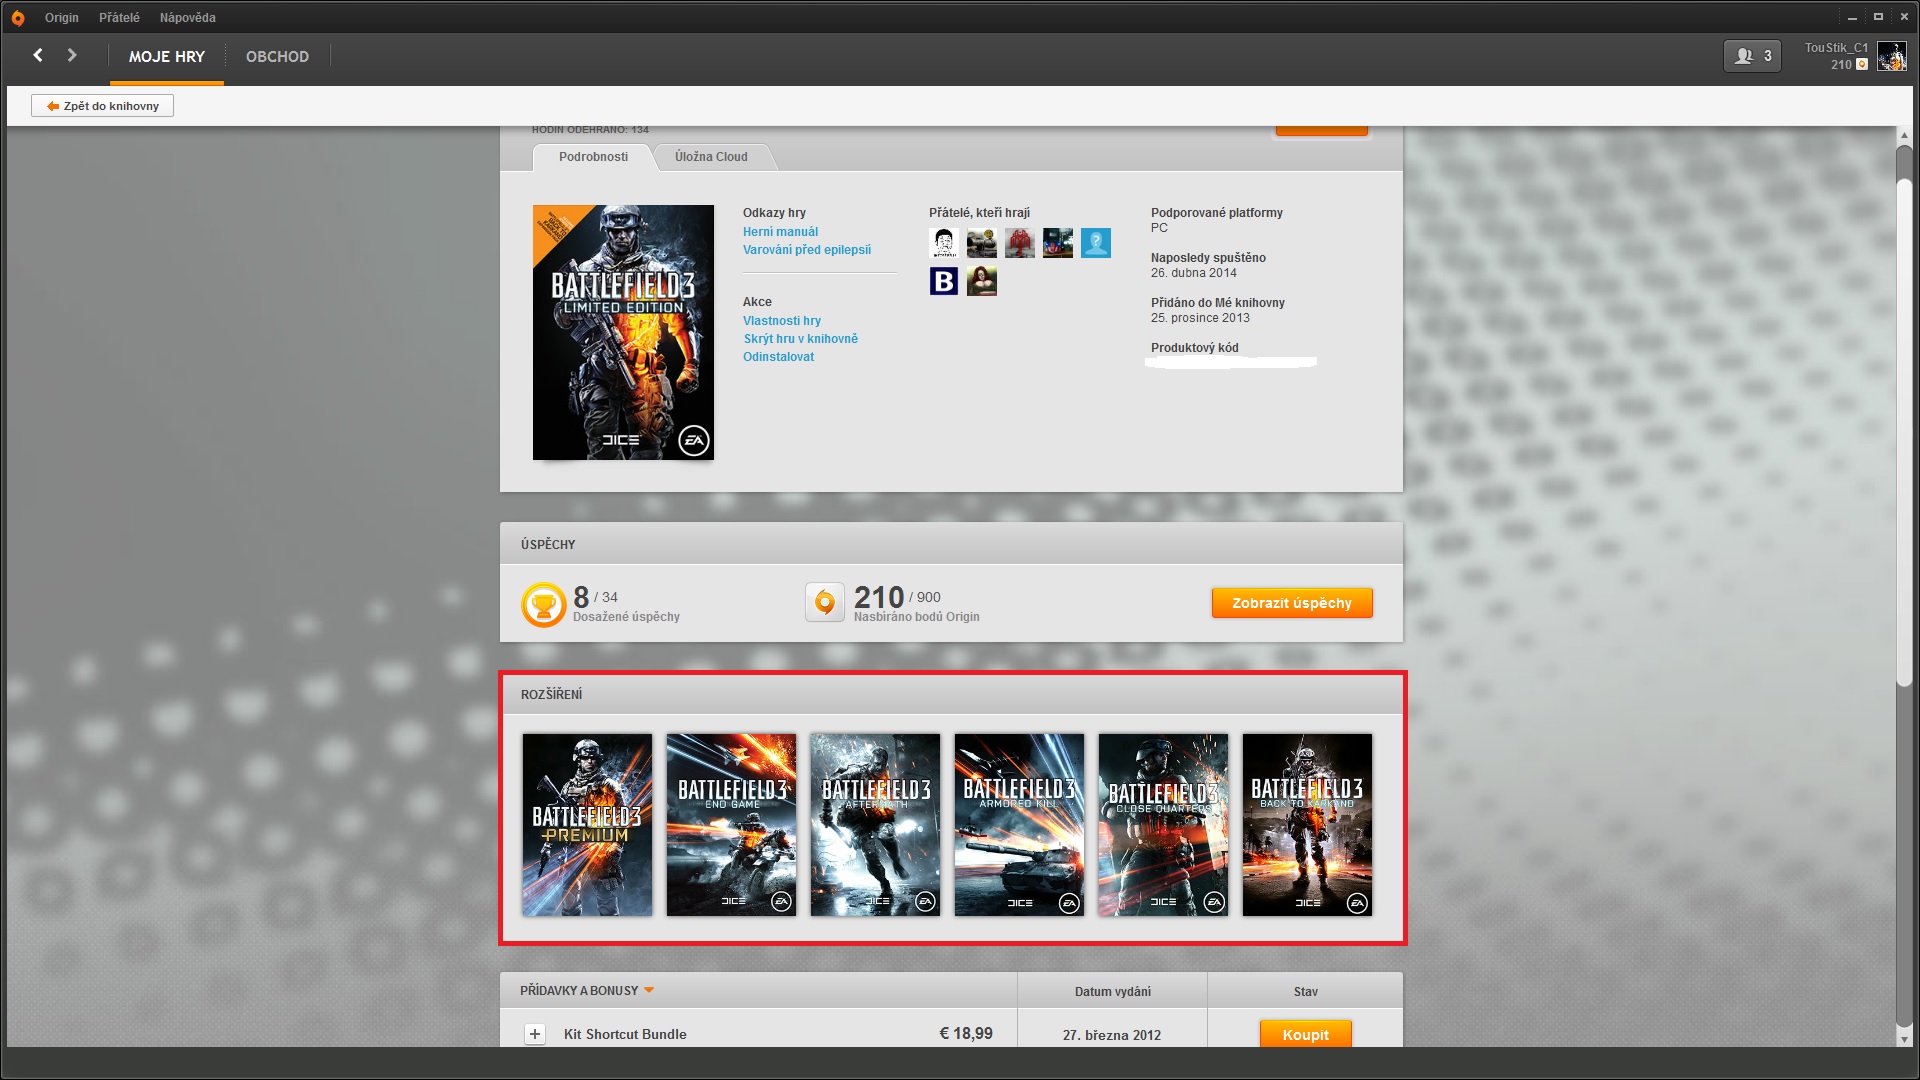Open Battlefield 3 Aftermath expansion cover
1920x1080 pixels.
[x=875, y=825]
